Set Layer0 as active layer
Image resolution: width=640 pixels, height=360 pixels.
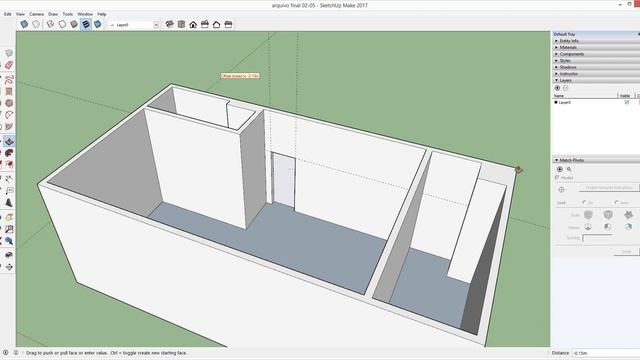(x=556, y=102)
